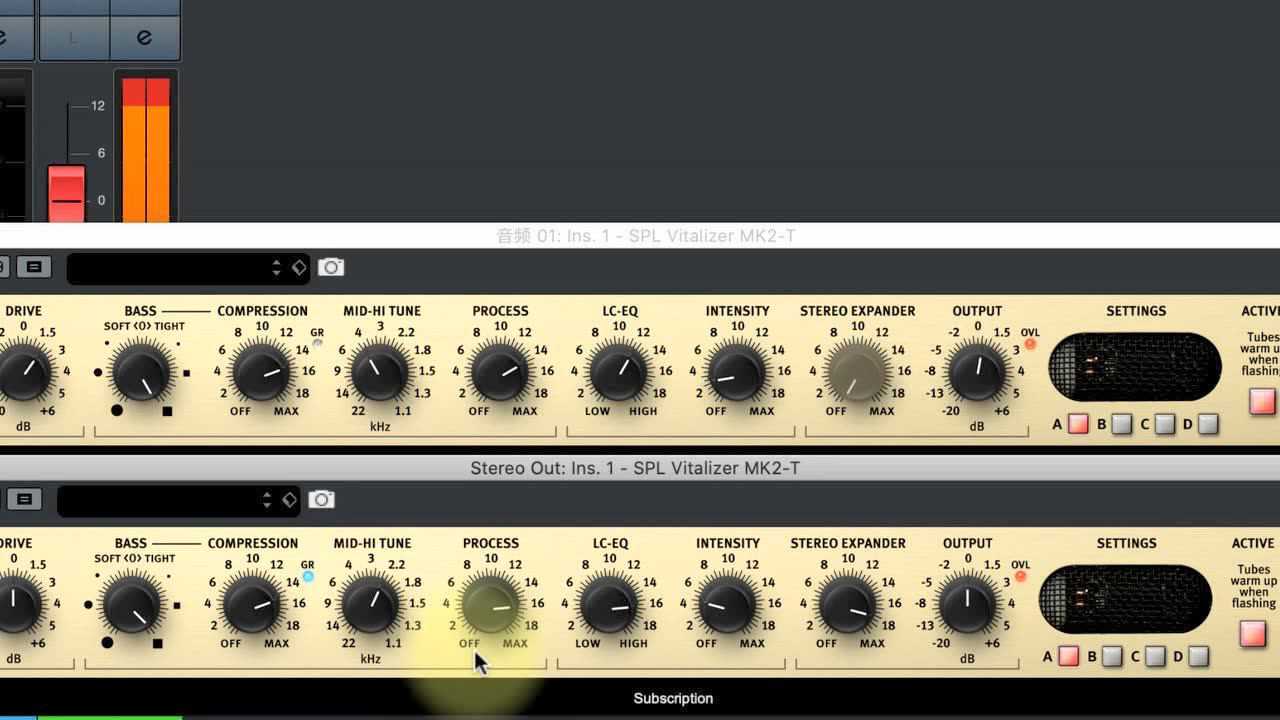Select settings slot D in Stereo Out Vitalizer
Screen dimensions: 1280x720
pyautogui.click(x=1198, y=656)
